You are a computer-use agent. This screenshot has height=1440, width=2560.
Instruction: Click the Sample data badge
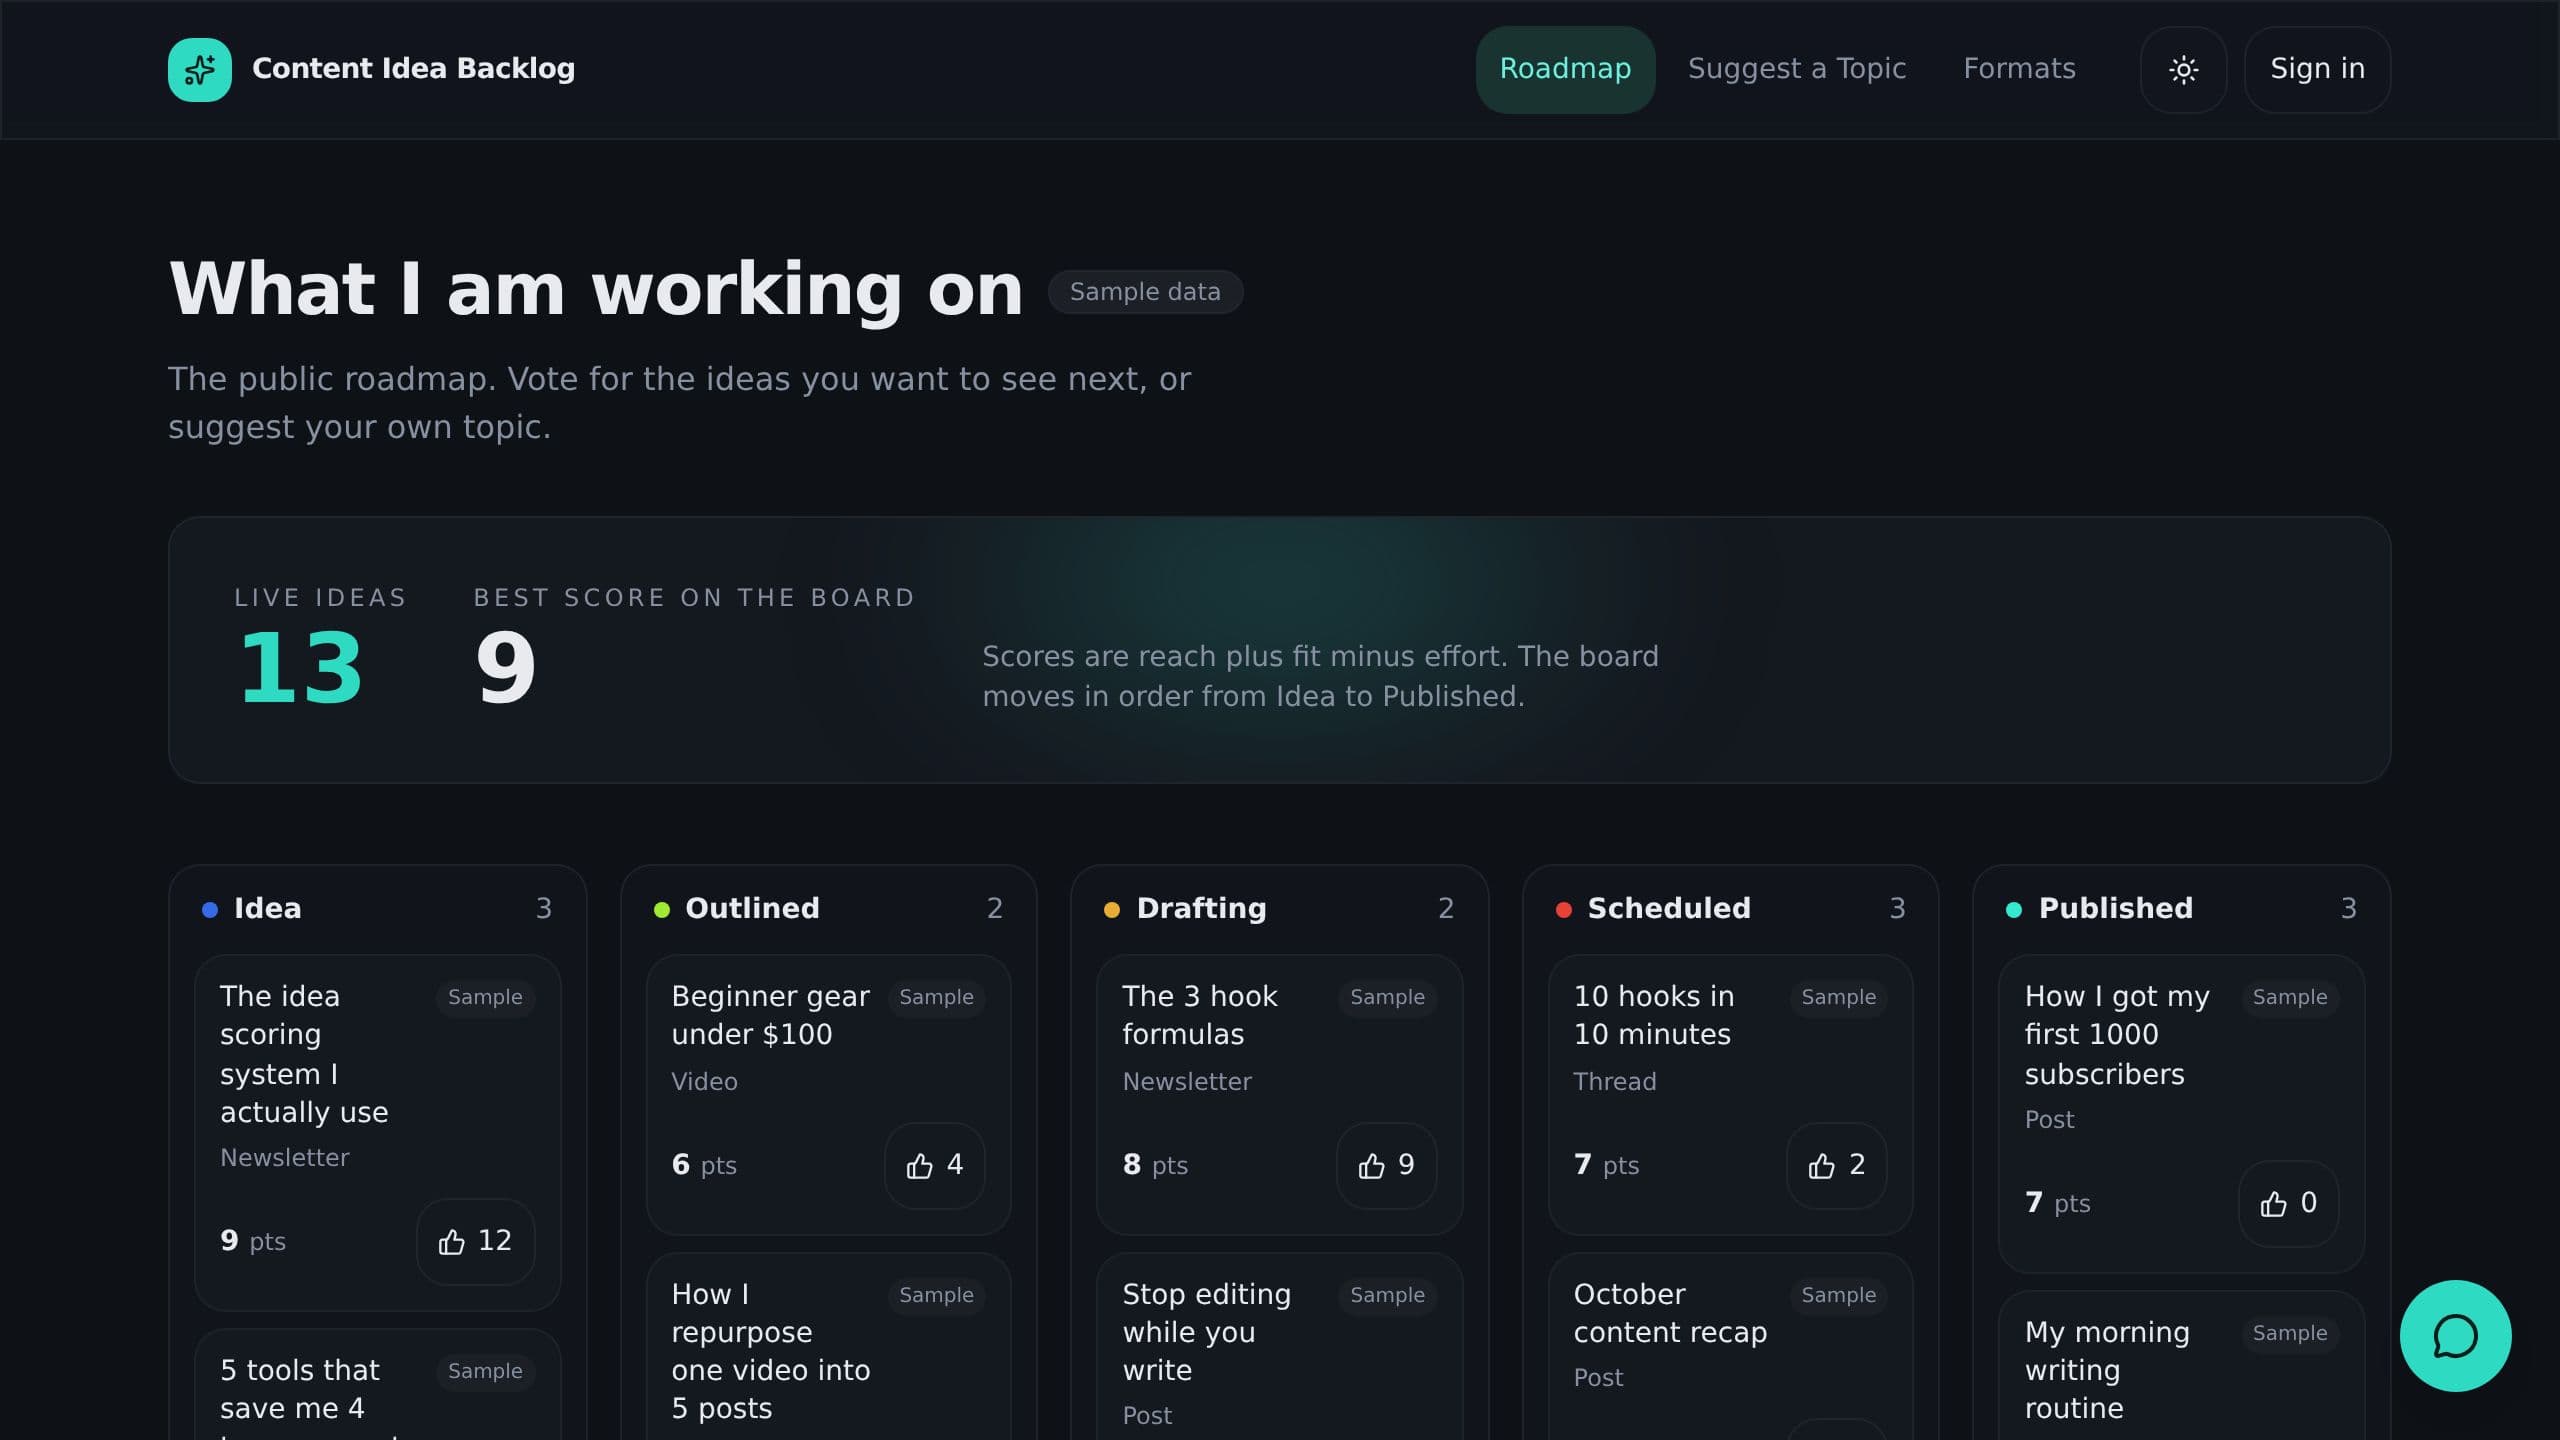[x=1145, y=292]
